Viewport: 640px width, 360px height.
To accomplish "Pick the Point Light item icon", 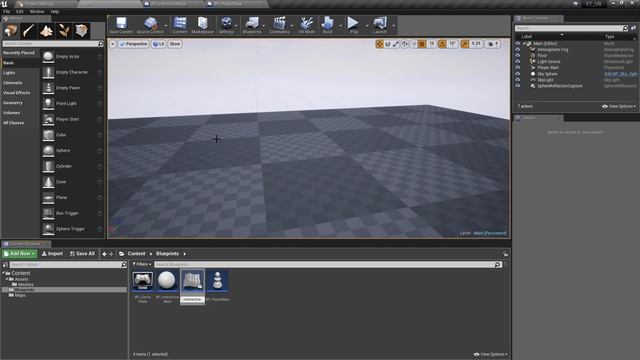I will pos(48,104).
